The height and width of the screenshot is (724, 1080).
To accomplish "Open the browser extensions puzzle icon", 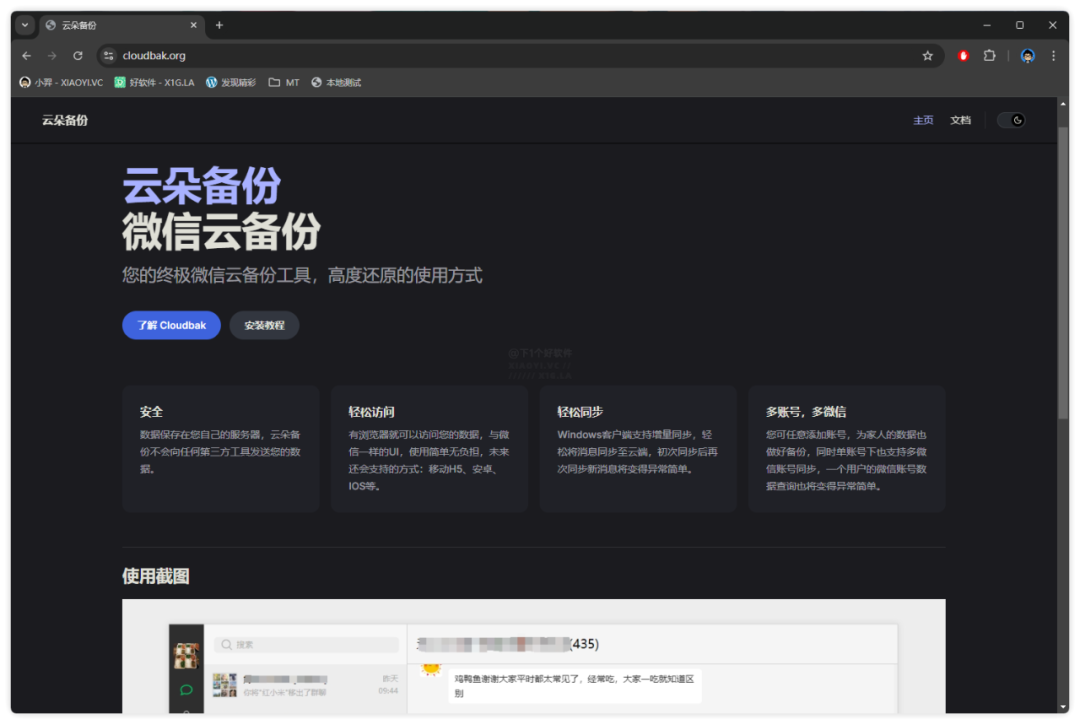I will [x=989, y=56].
